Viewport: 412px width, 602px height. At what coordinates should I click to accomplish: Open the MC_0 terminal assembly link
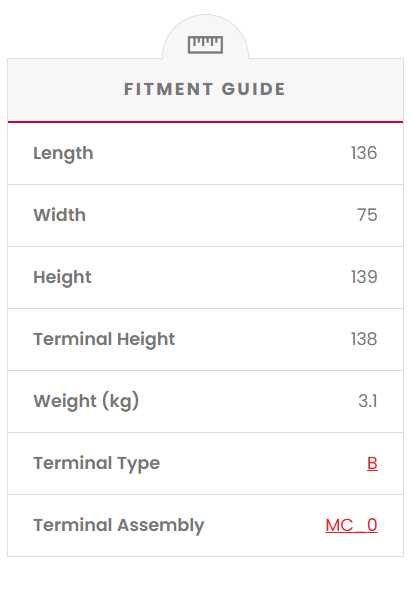click(x=351, y=525)
